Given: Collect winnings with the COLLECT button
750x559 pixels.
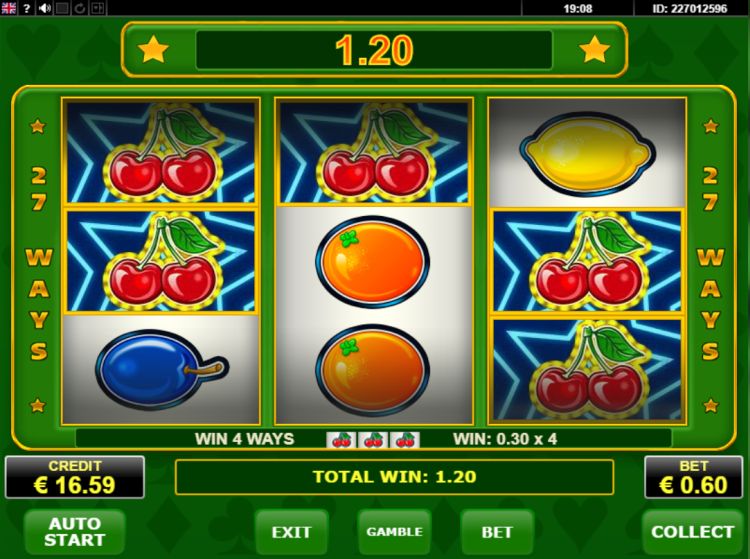Looking at the screenshot, I should tap(692, 532).
